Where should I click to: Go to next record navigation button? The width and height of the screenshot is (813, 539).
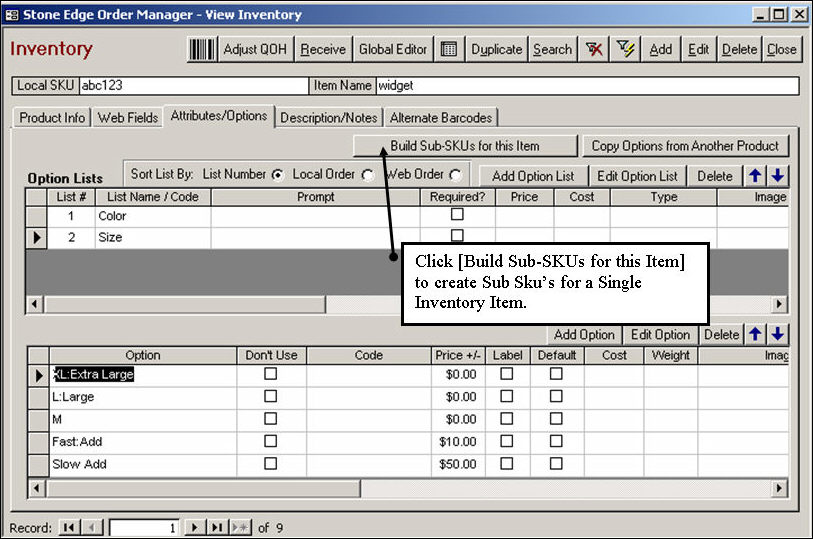click(x=194, y=528)
